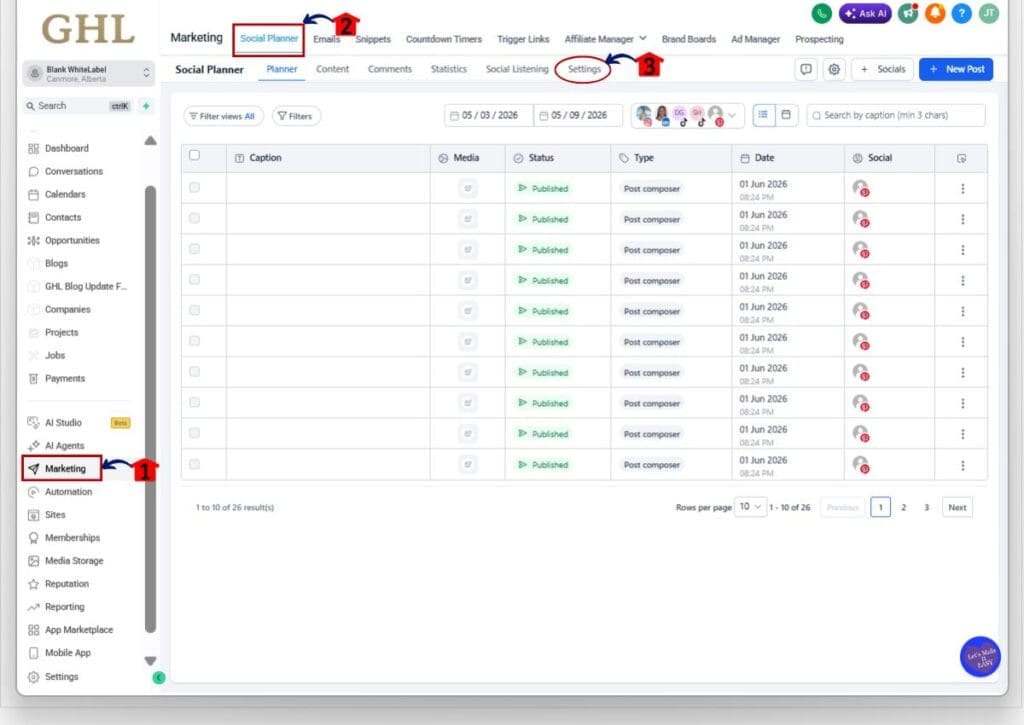1024x725 pixels.
Task: Open App Marketplace in the sidebar
Action: point(78,630)
